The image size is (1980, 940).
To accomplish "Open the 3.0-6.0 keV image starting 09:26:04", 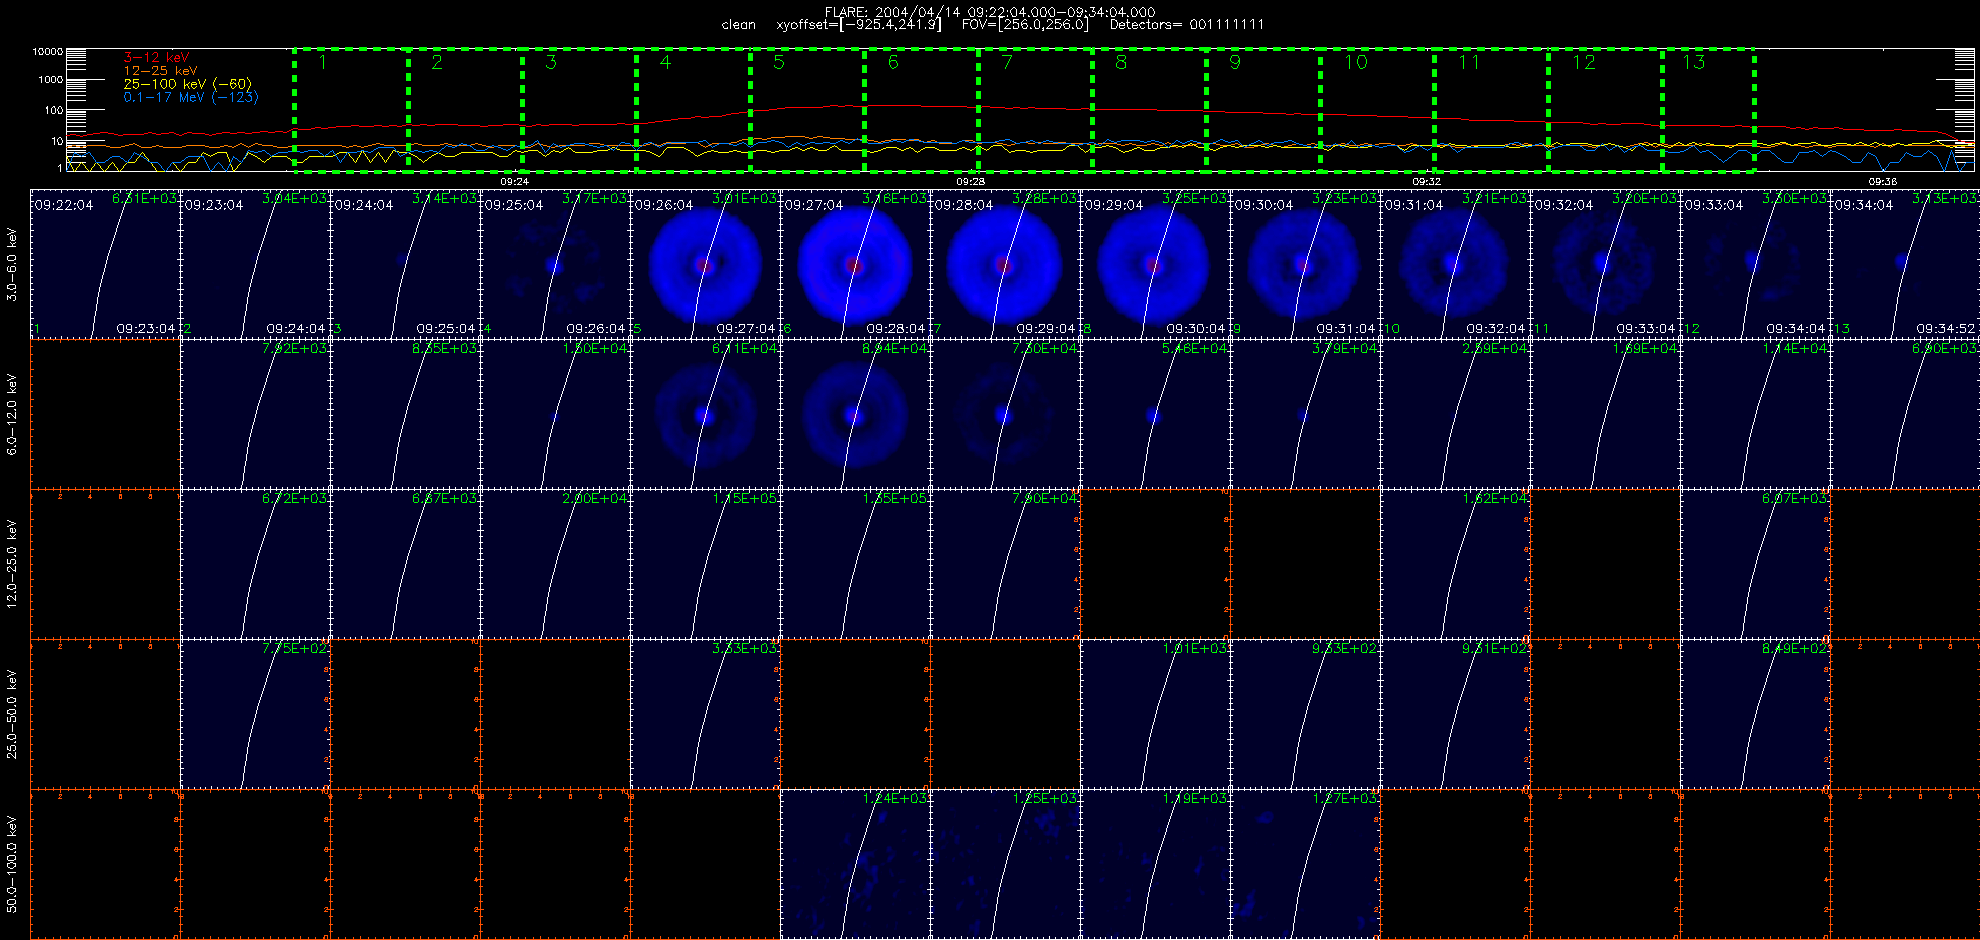I will coord(705,264).
